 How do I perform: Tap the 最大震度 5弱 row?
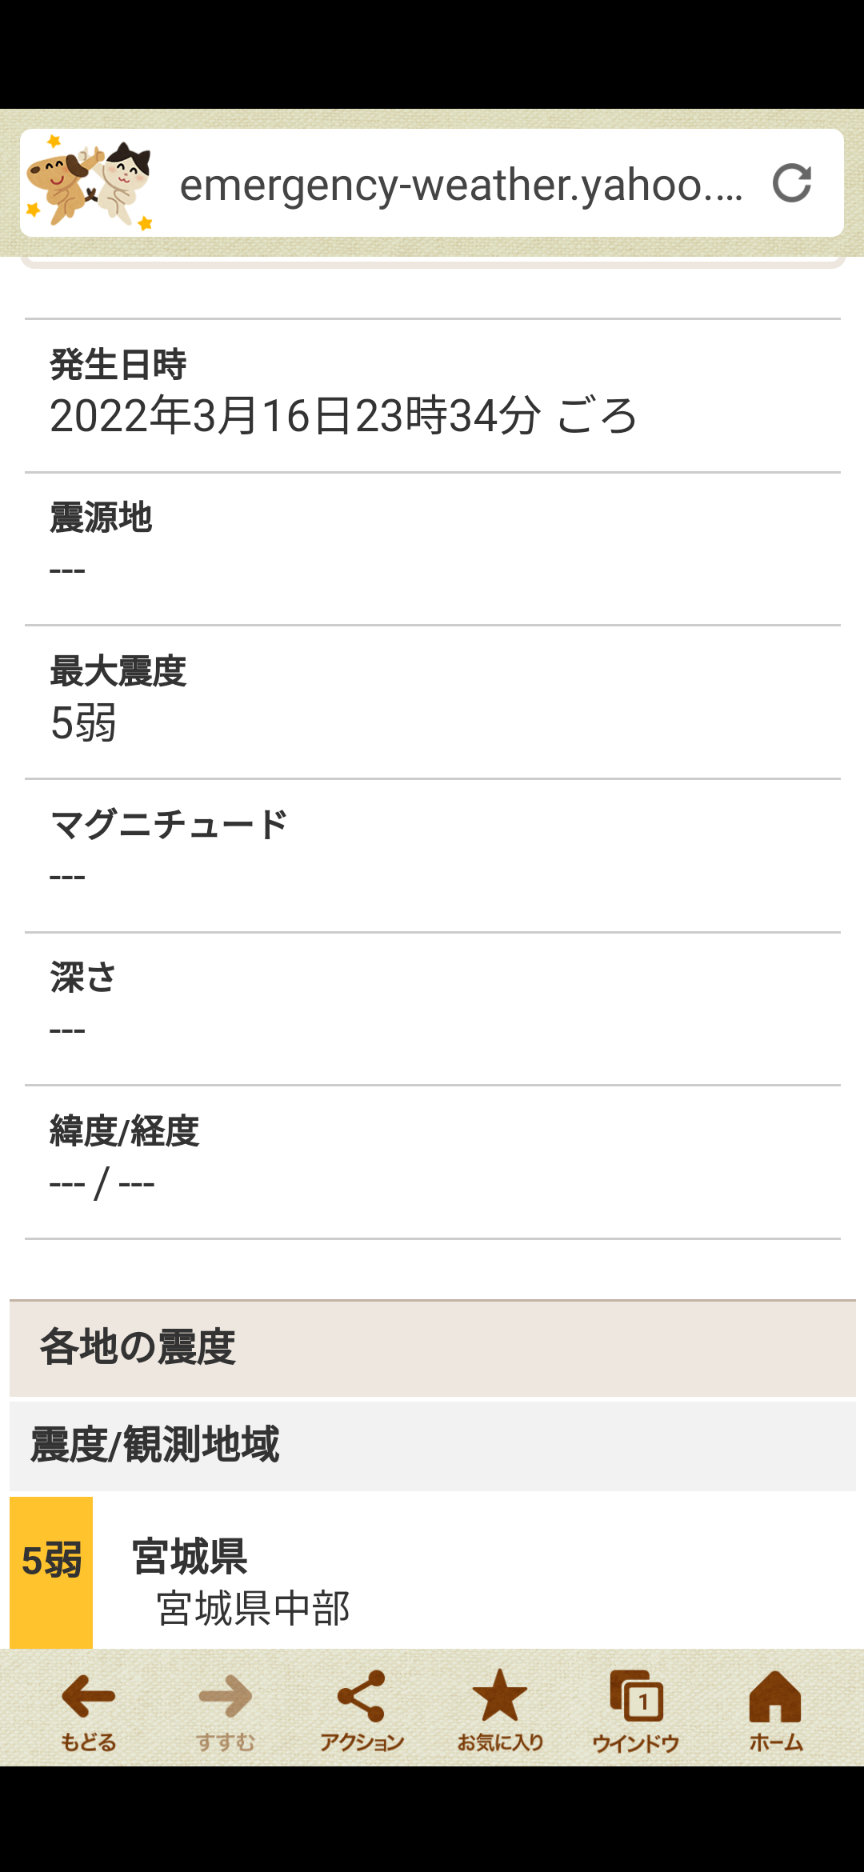click(433, 702)
